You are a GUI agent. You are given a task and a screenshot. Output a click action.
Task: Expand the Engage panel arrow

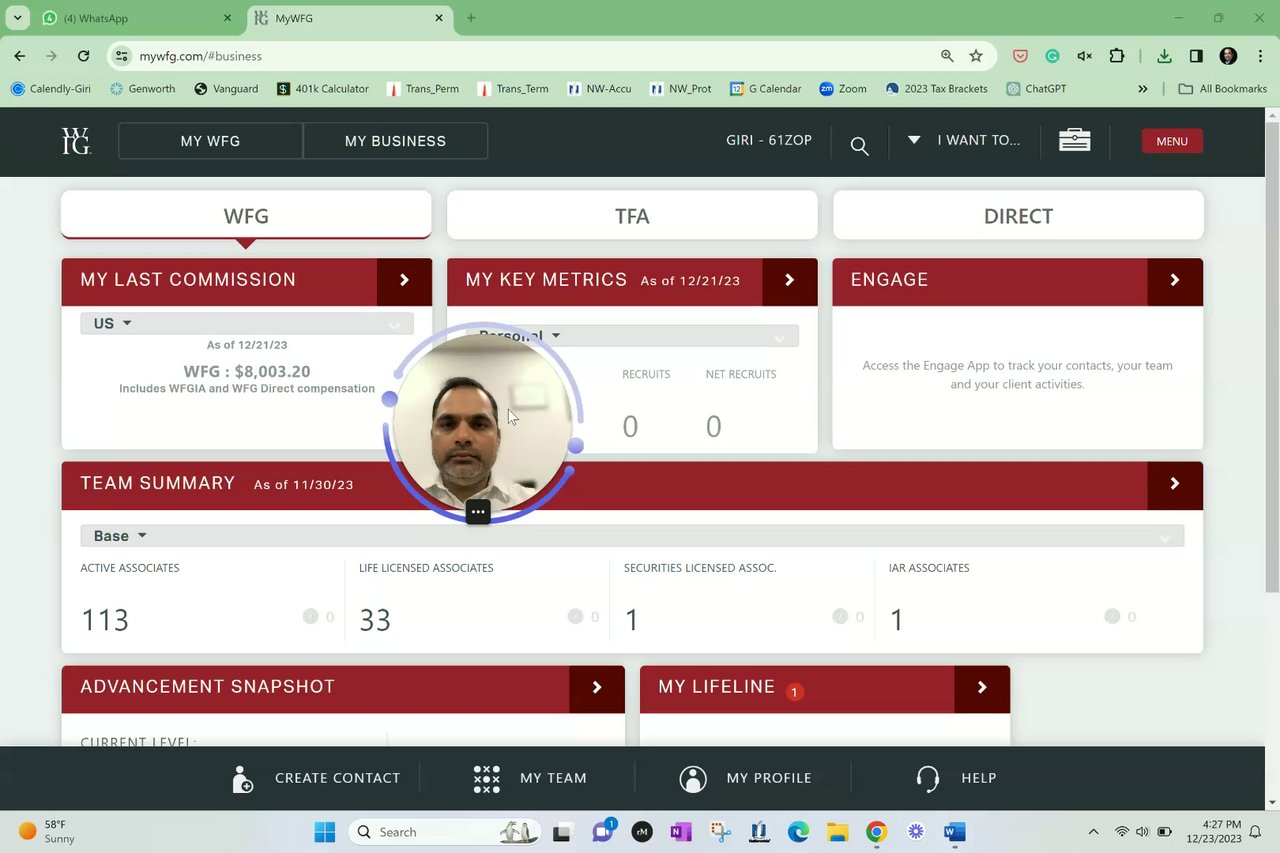click(x=1175, y=280)
